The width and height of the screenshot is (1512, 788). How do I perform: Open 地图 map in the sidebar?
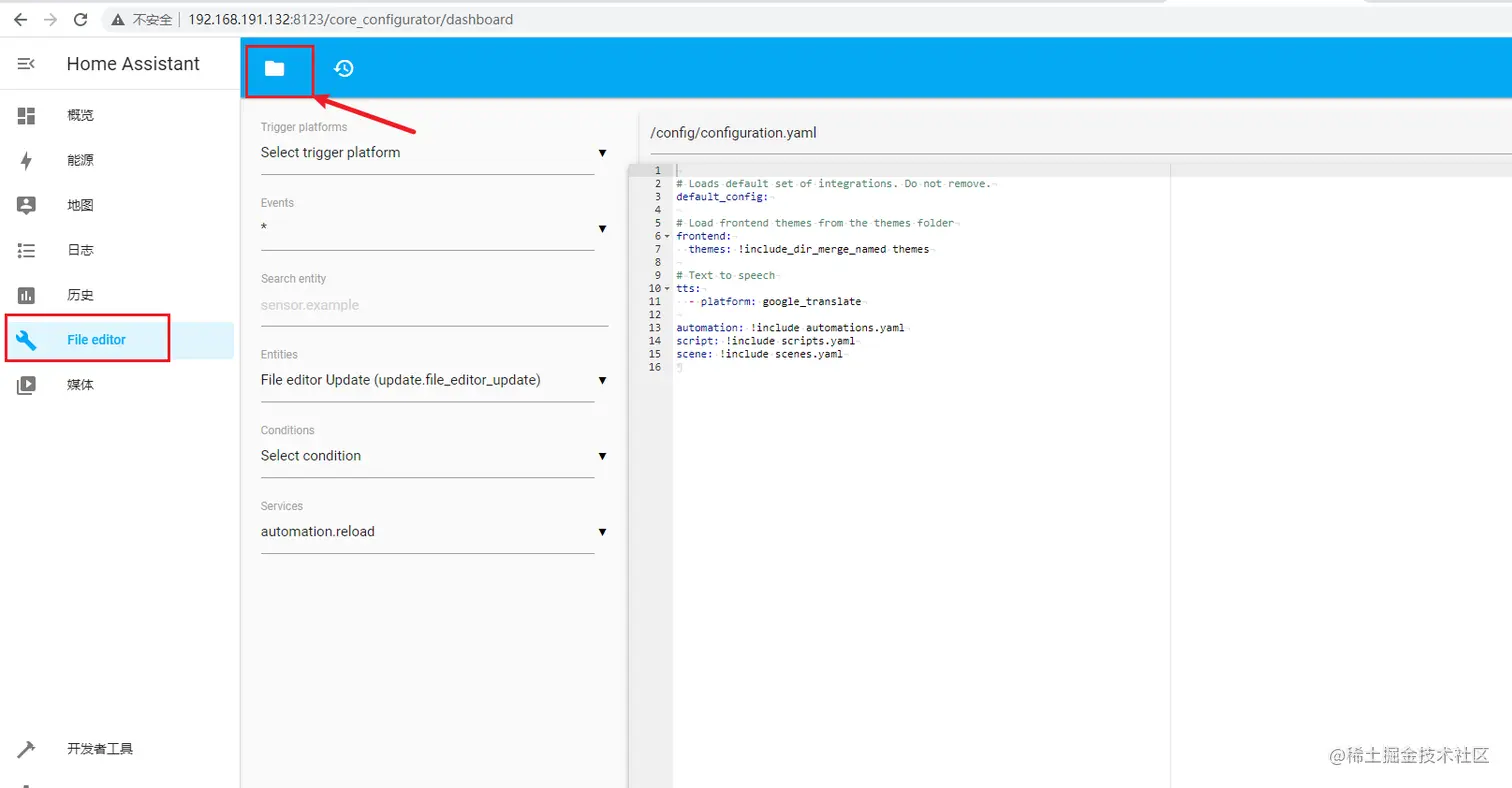[x=120, y=205]
